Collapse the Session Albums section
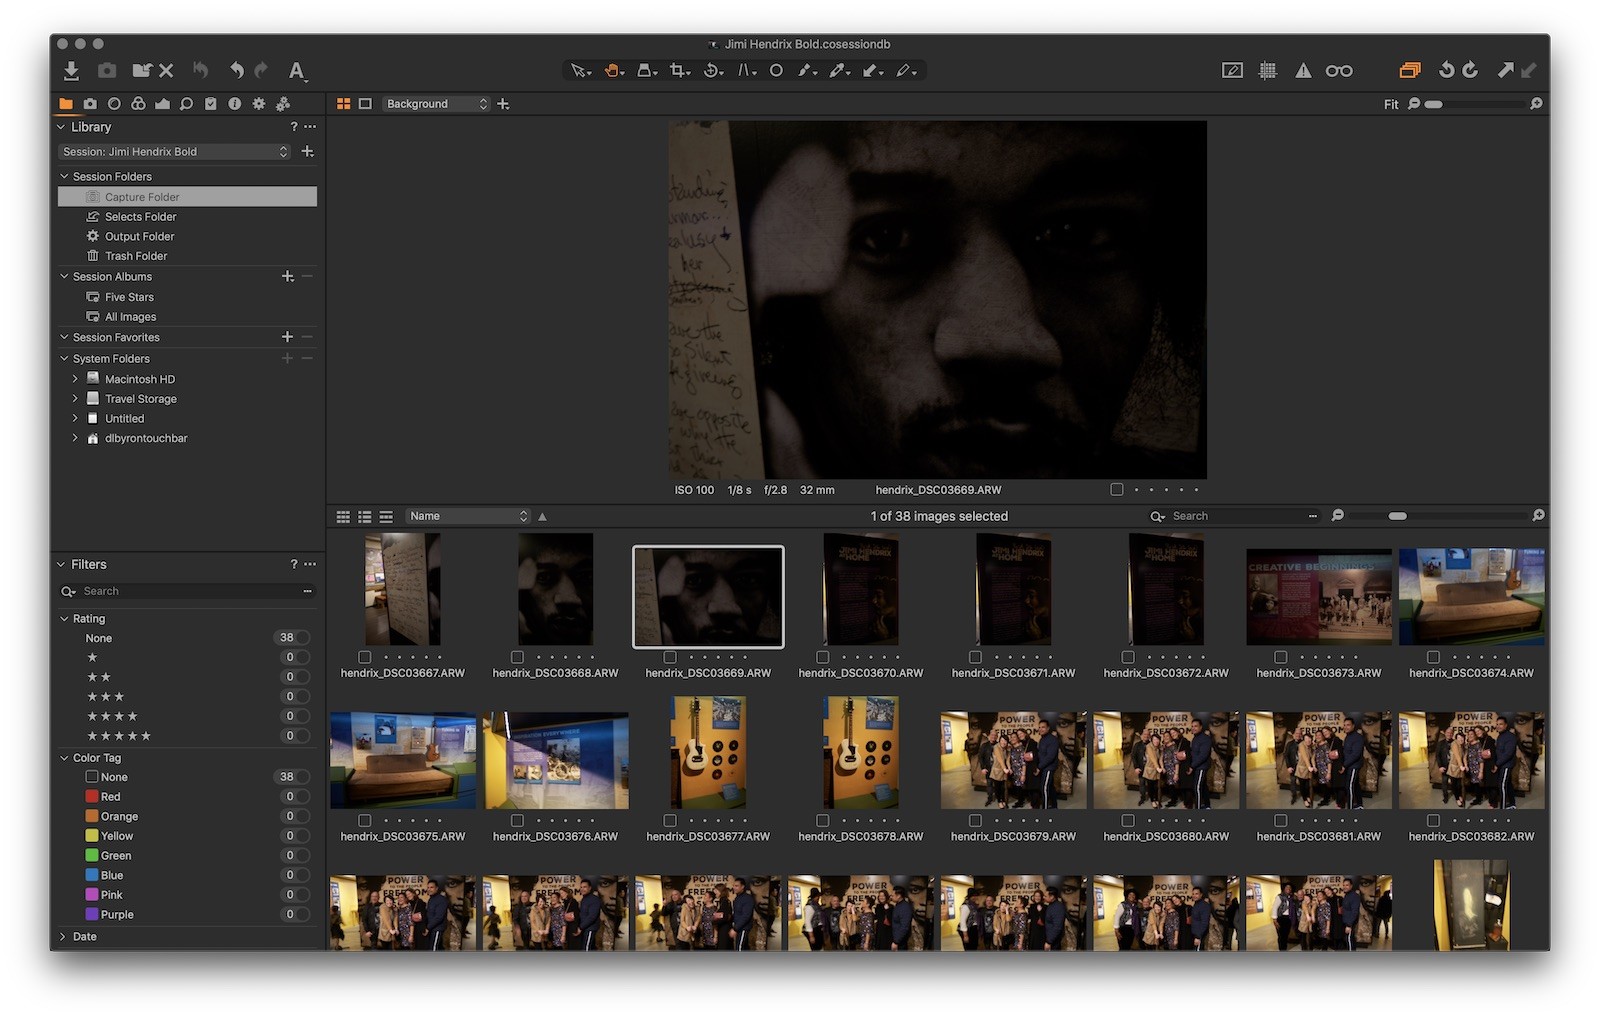 click(x=63, y=276)
